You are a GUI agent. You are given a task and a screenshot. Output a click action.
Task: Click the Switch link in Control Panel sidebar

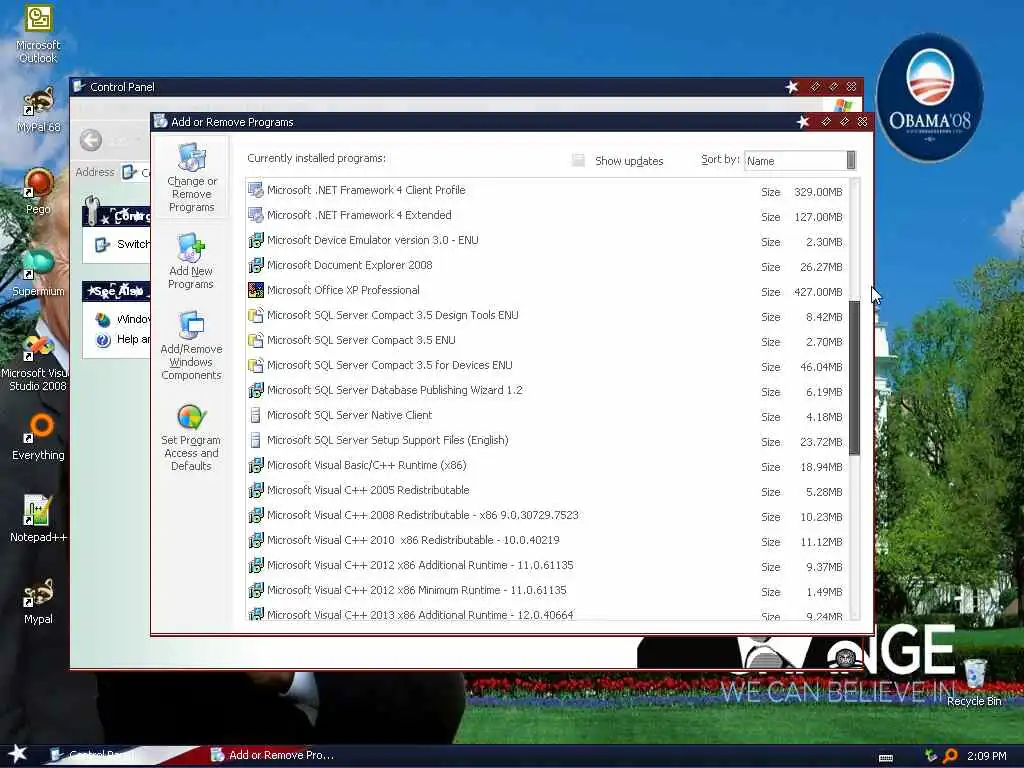coord(123,244)
